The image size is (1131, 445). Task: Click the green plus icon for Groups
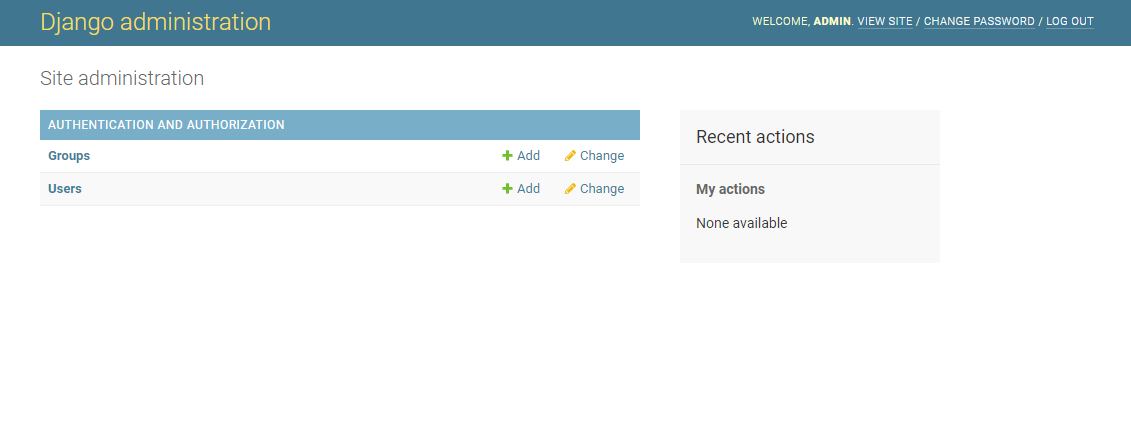tap(507, 156)
